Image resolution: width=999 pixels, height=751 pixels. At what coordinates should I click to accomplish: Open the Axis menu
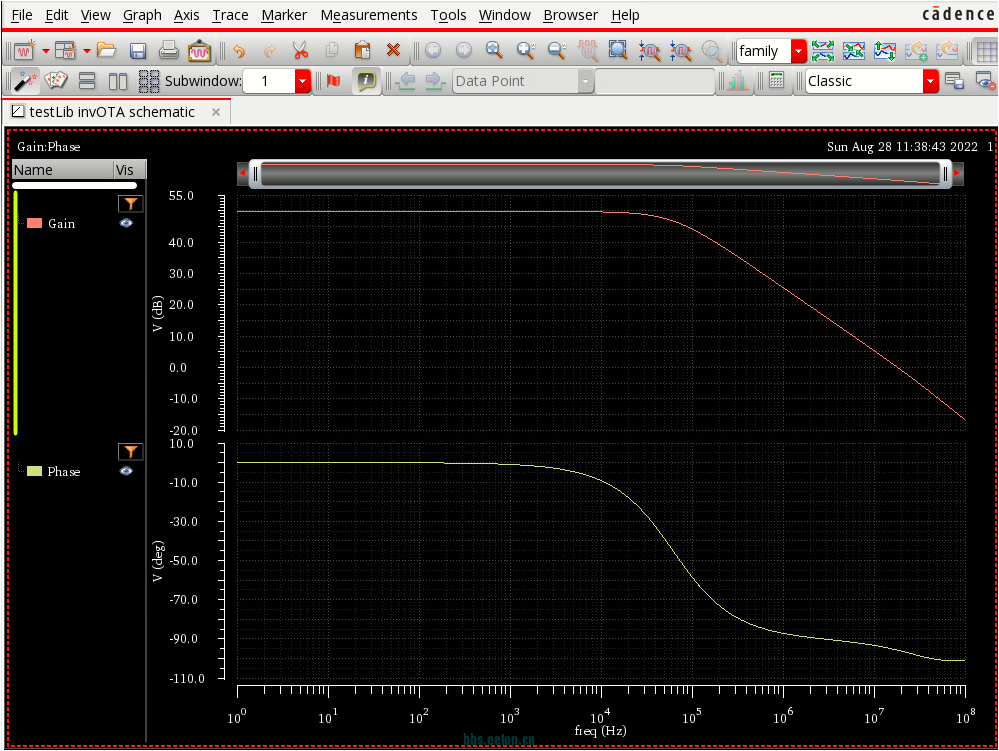[x=186, y=15]
